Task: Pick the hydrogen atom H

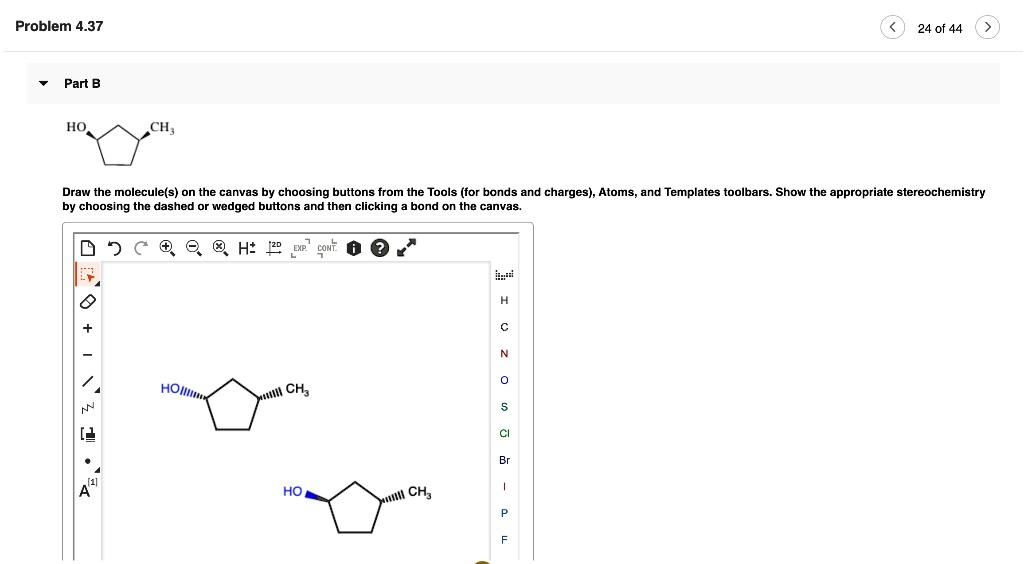Action: tap(504, 300)
